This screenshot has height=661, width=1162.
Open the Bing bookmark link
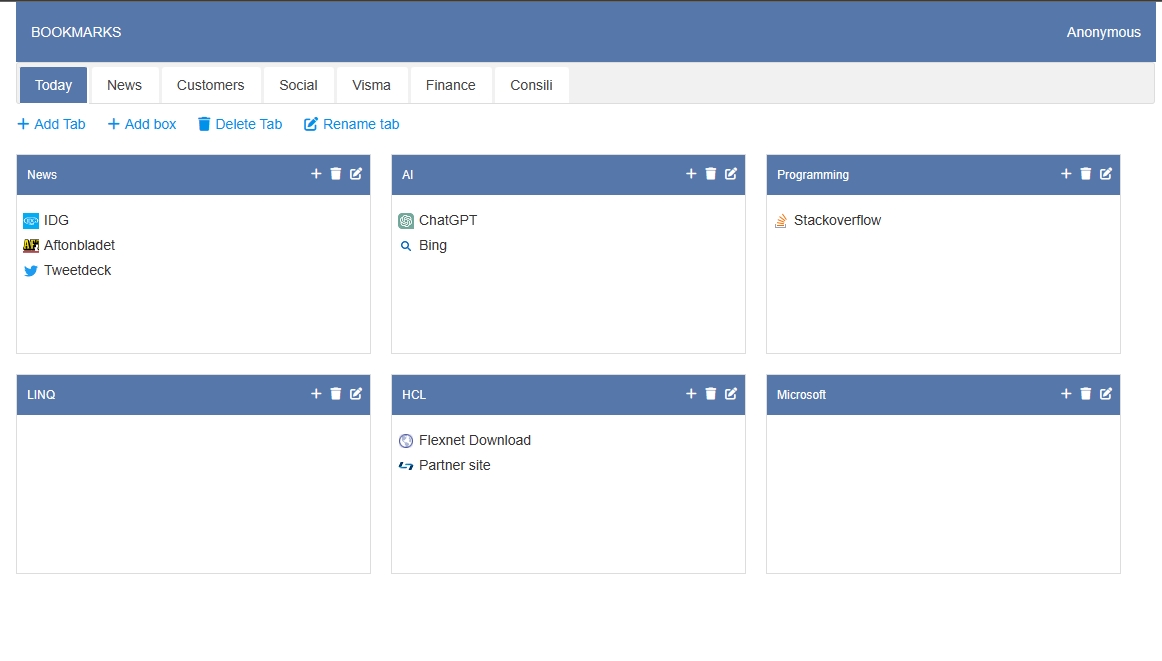pyautogui.click(x=433, y=245)
